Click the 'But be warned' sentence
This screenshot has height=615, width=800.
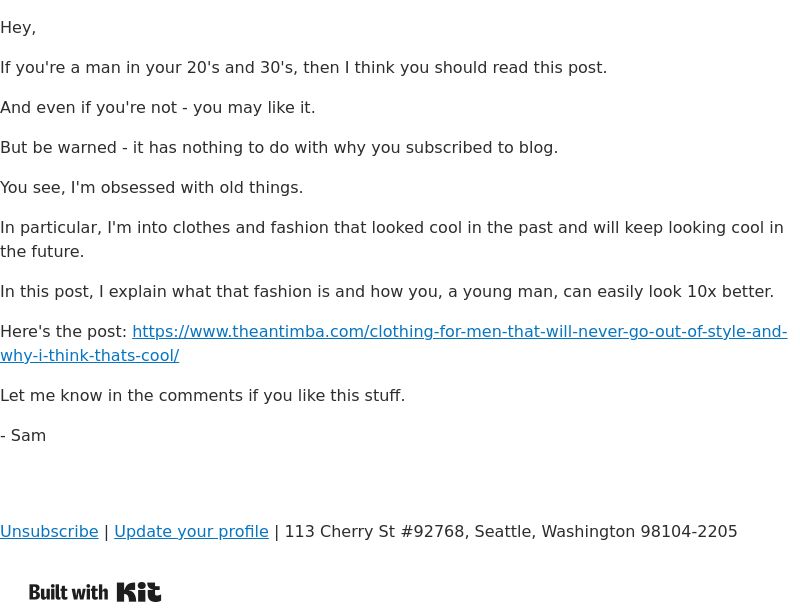pyautogui.click(x=279, y=147)
